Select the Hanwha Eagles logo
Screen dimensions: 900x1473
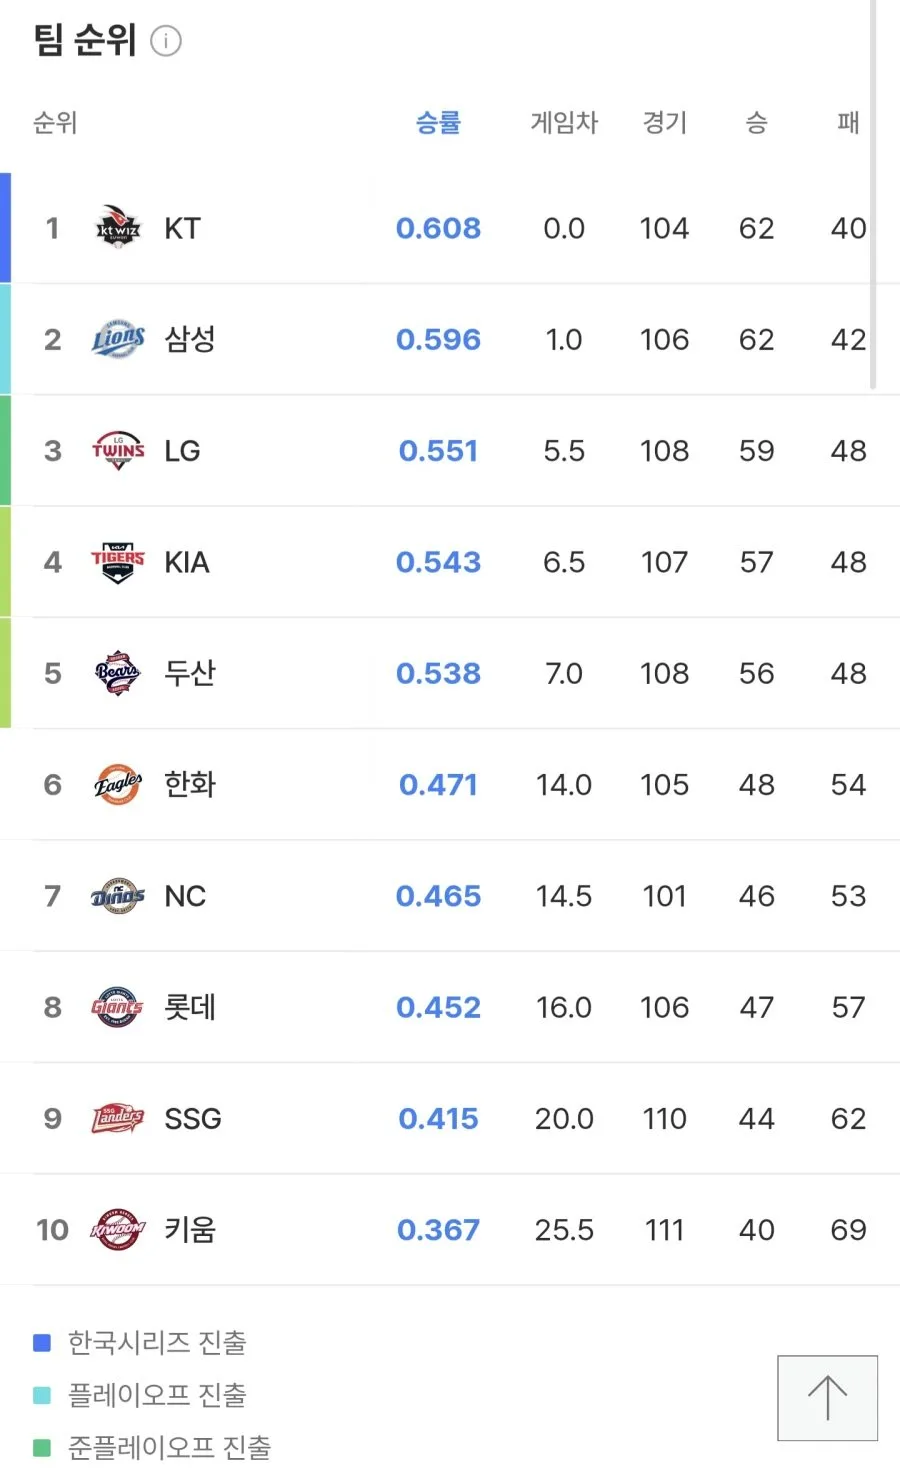coord(118,784)
